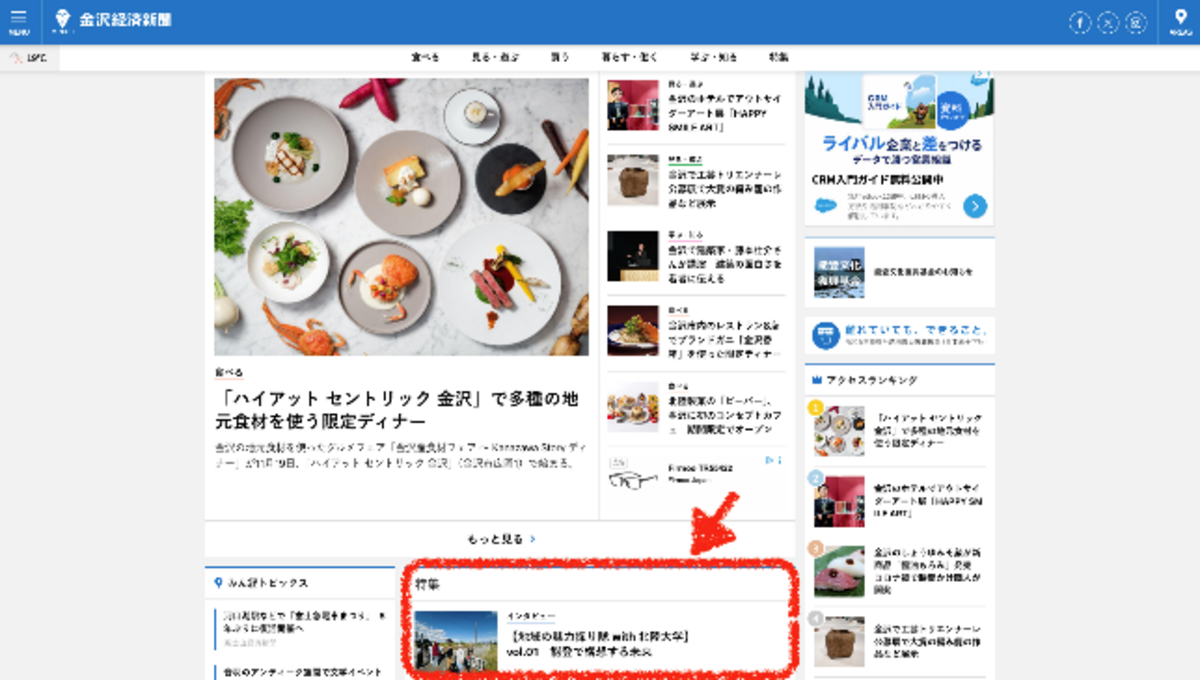Image resolution: width=1200 pixels, height=680 pixels.
Task: Open rank 1 article in アクセスランキング
Action: click(900, 430)
